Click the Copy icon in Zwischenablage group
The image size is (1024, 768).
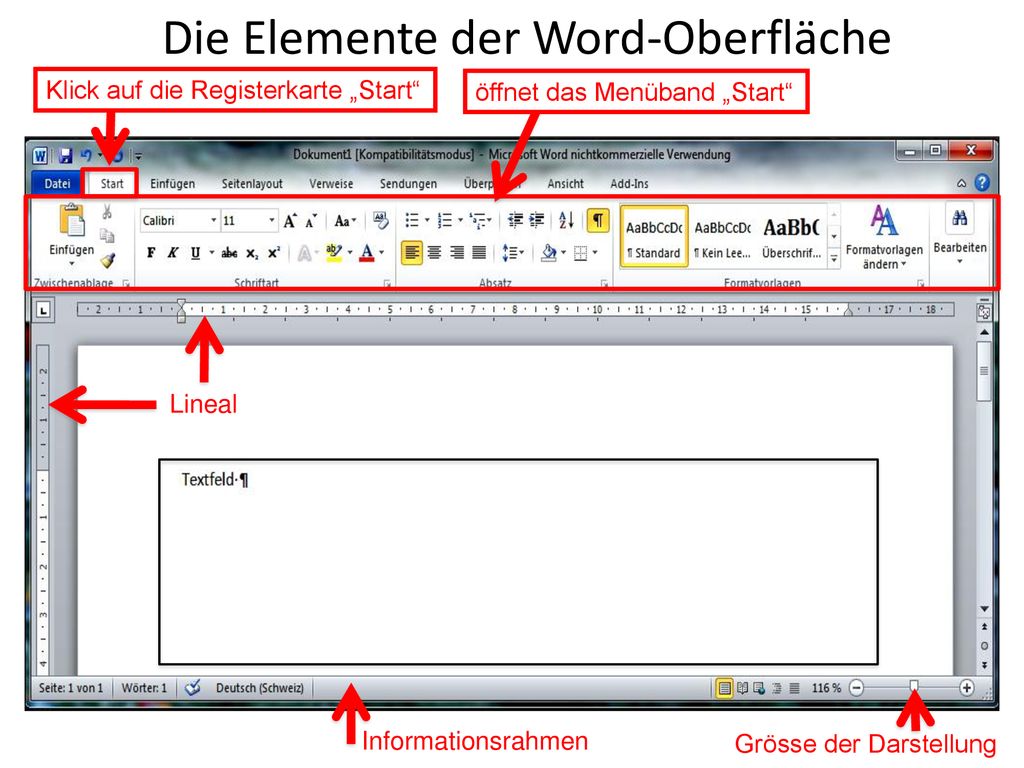coord(107,236)
